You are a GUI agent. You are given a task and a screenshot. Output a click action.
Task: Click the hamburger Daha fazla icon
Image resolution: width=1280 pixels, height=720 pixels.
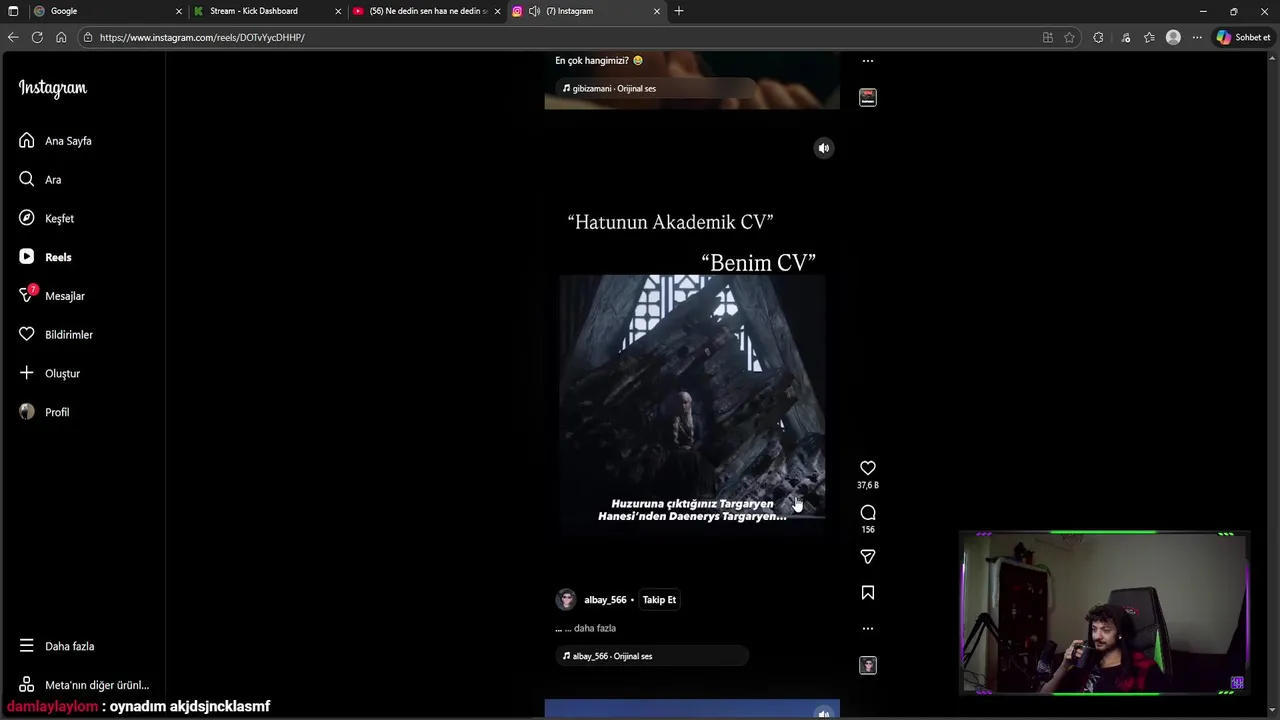27,646
